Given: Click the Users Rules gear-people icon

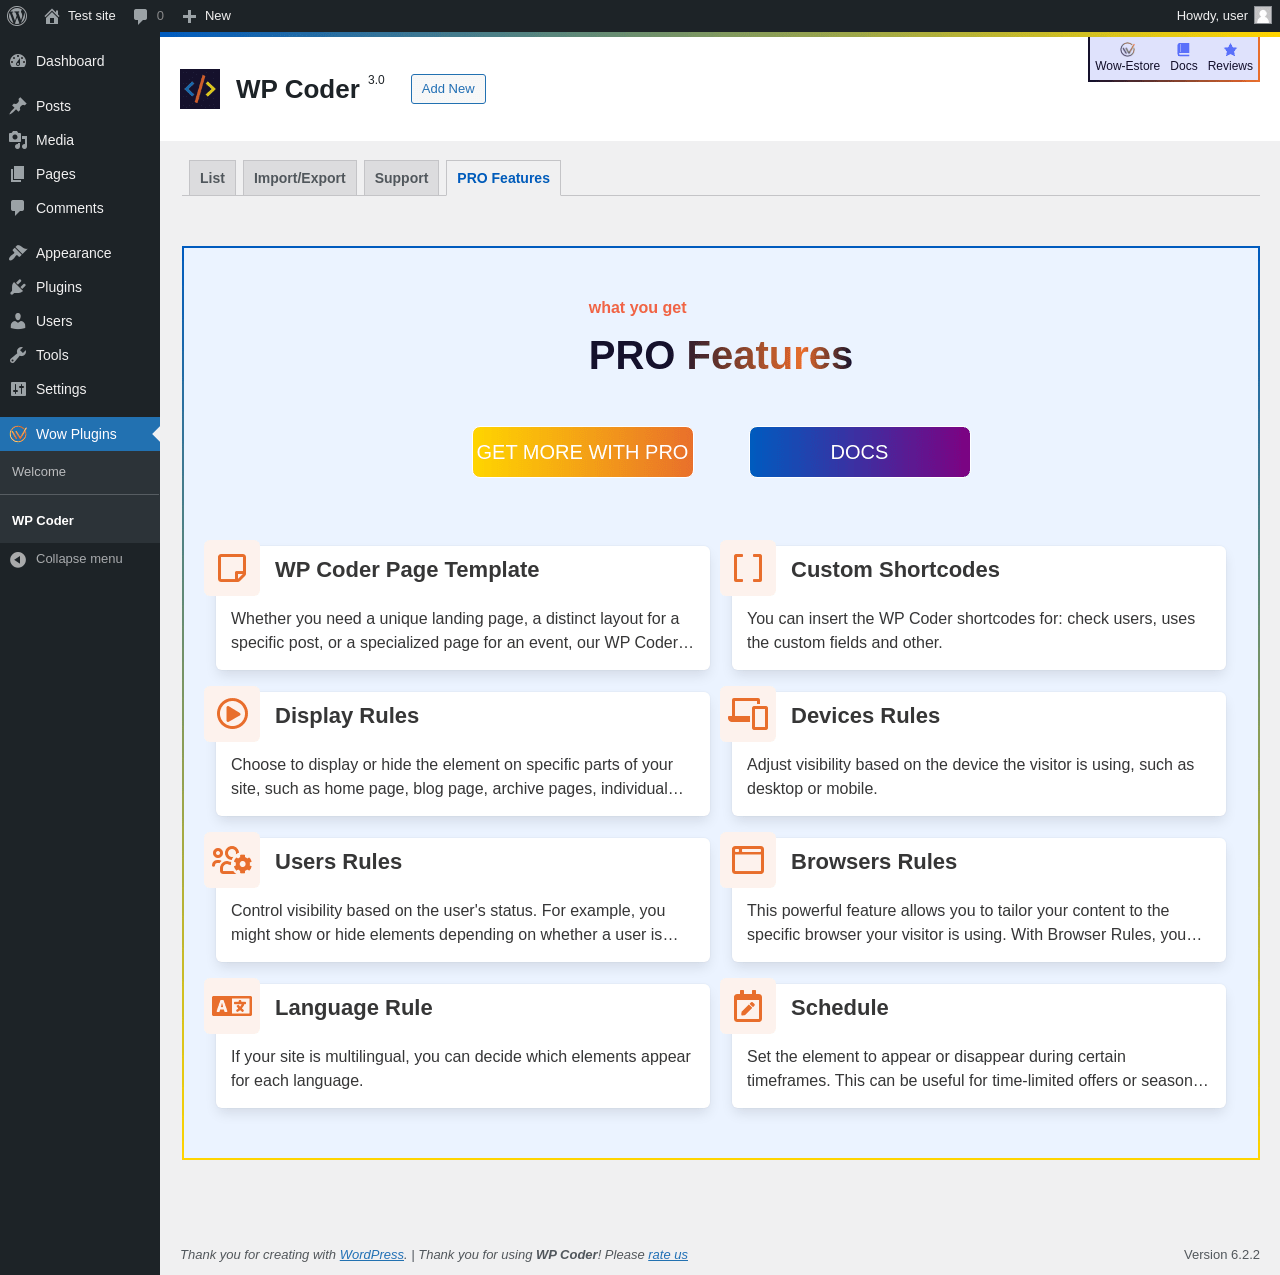Looking at the screenshot, I should [x=232, y=860].
